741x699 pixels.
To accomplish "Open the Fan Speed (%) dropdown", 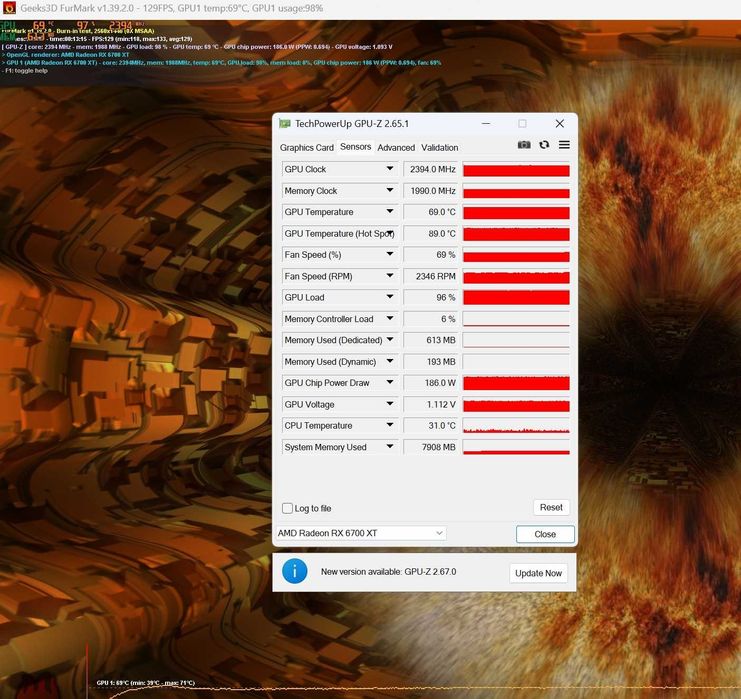I will coord(390,254).
